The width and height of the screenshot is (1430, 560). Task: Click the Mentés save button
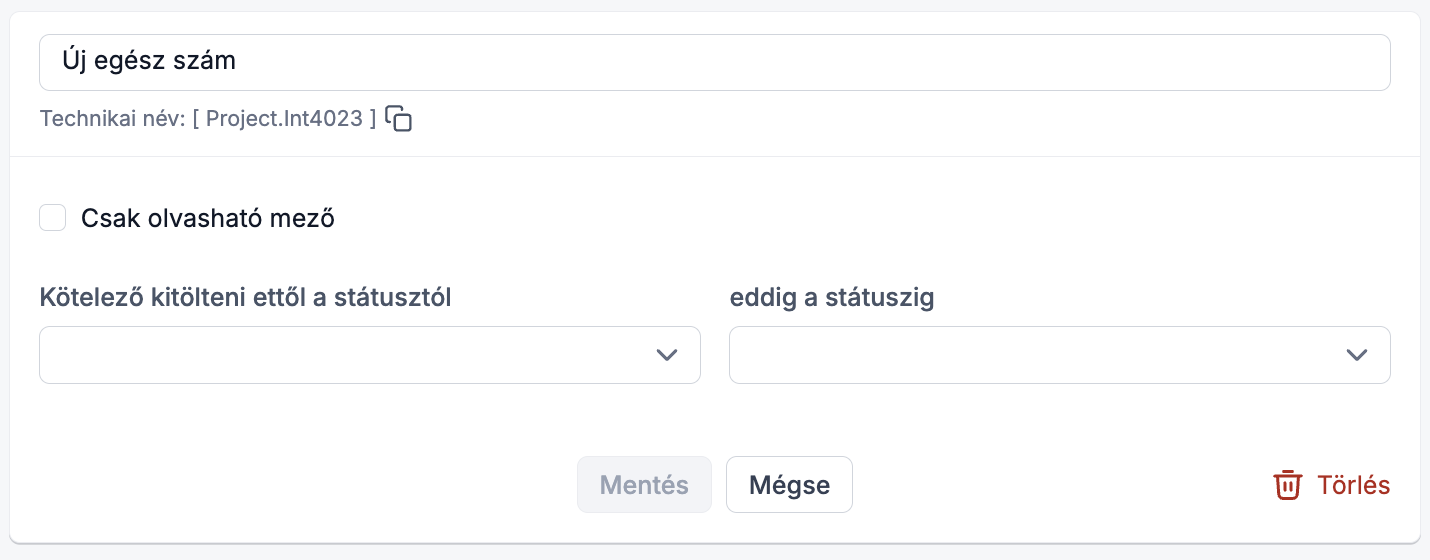point(644,485)
